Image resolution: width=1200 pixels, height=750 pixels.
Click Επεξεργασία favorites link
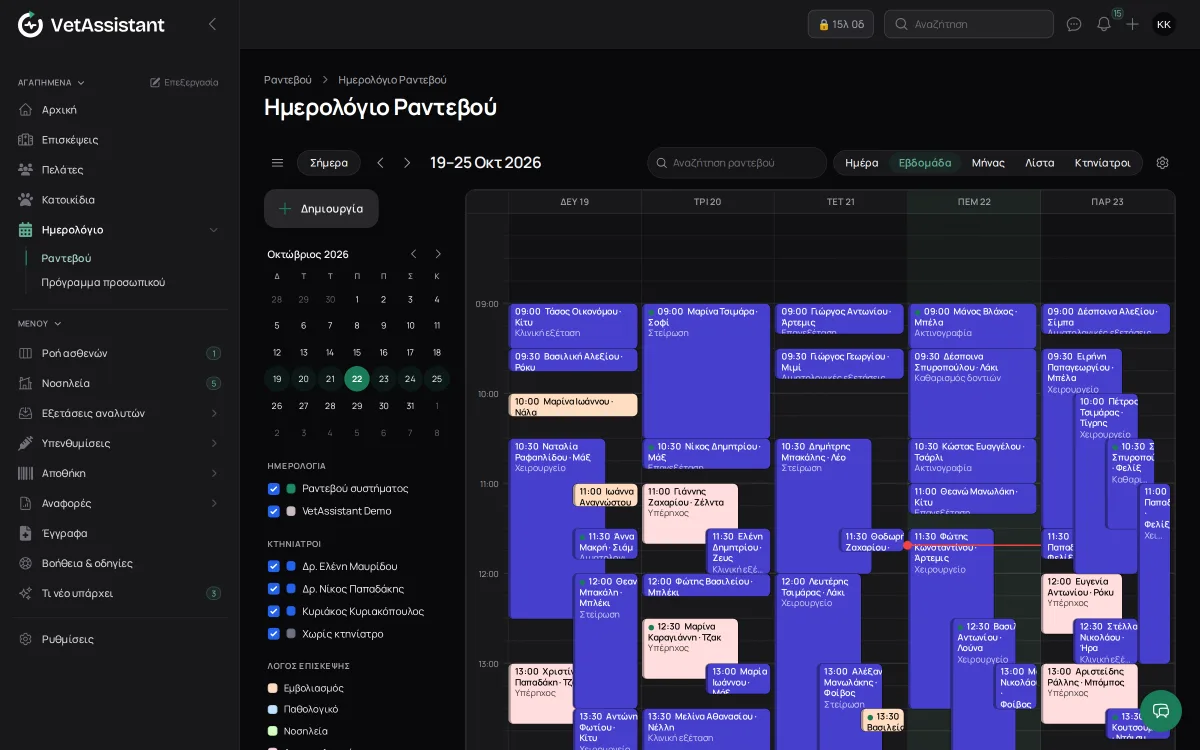coord(184,82)
